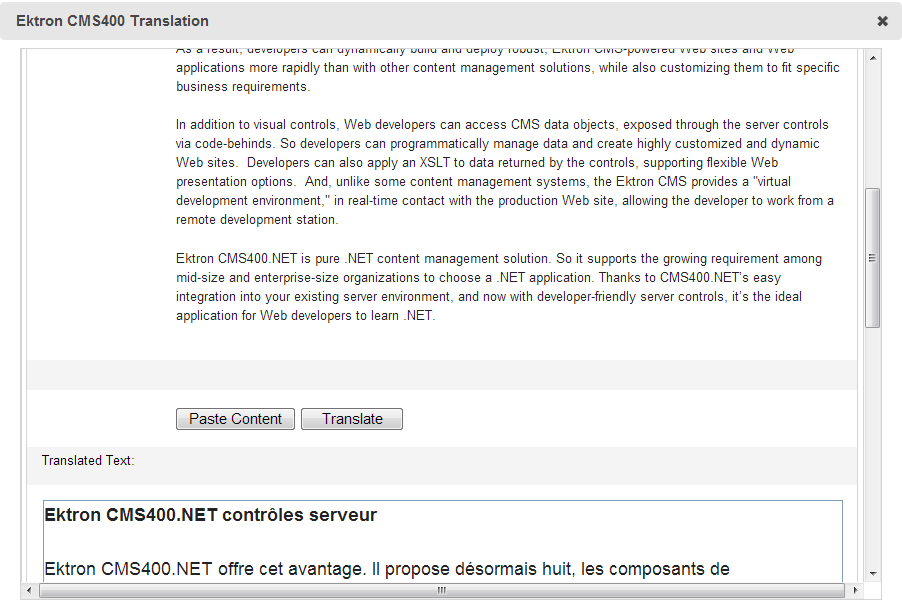Click the translated heading 'contrôles serveur'
The height and width of the screenshot is (603, 902).
coord(299,516)
